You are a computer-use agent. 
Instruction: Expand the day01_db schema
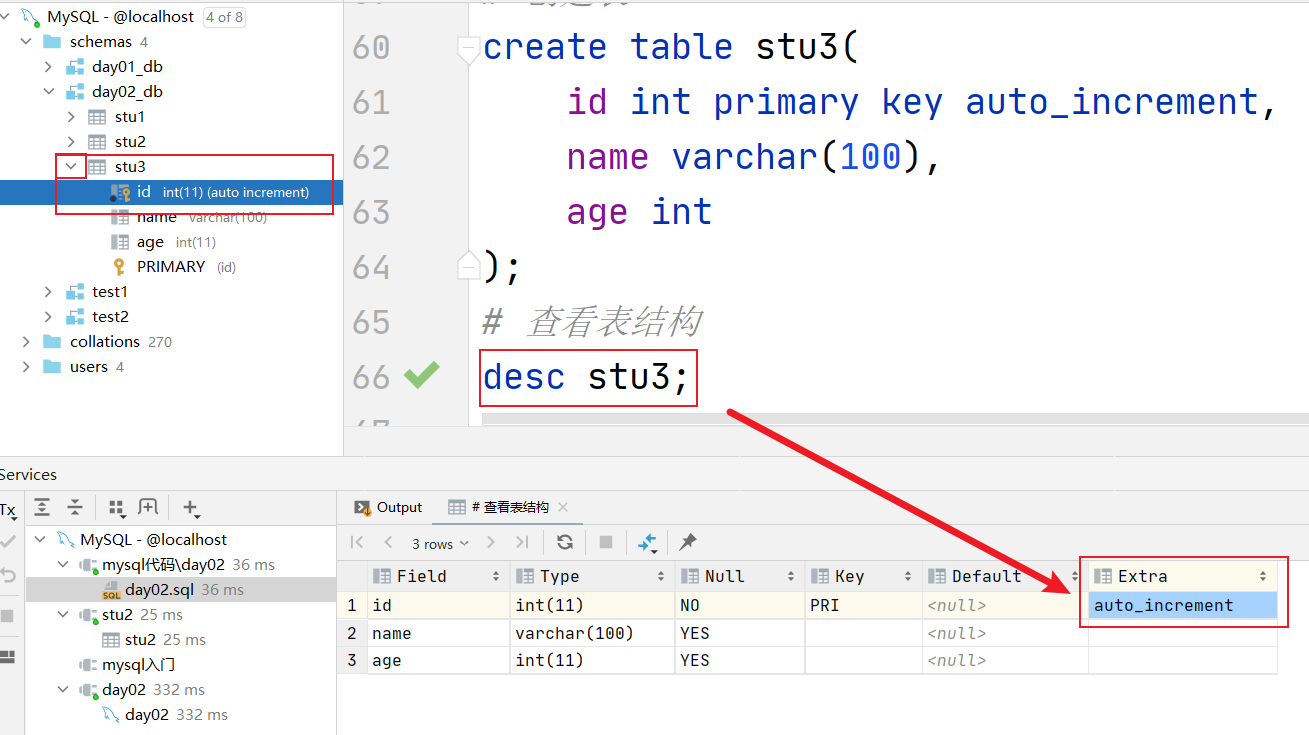tap(48, 67)
